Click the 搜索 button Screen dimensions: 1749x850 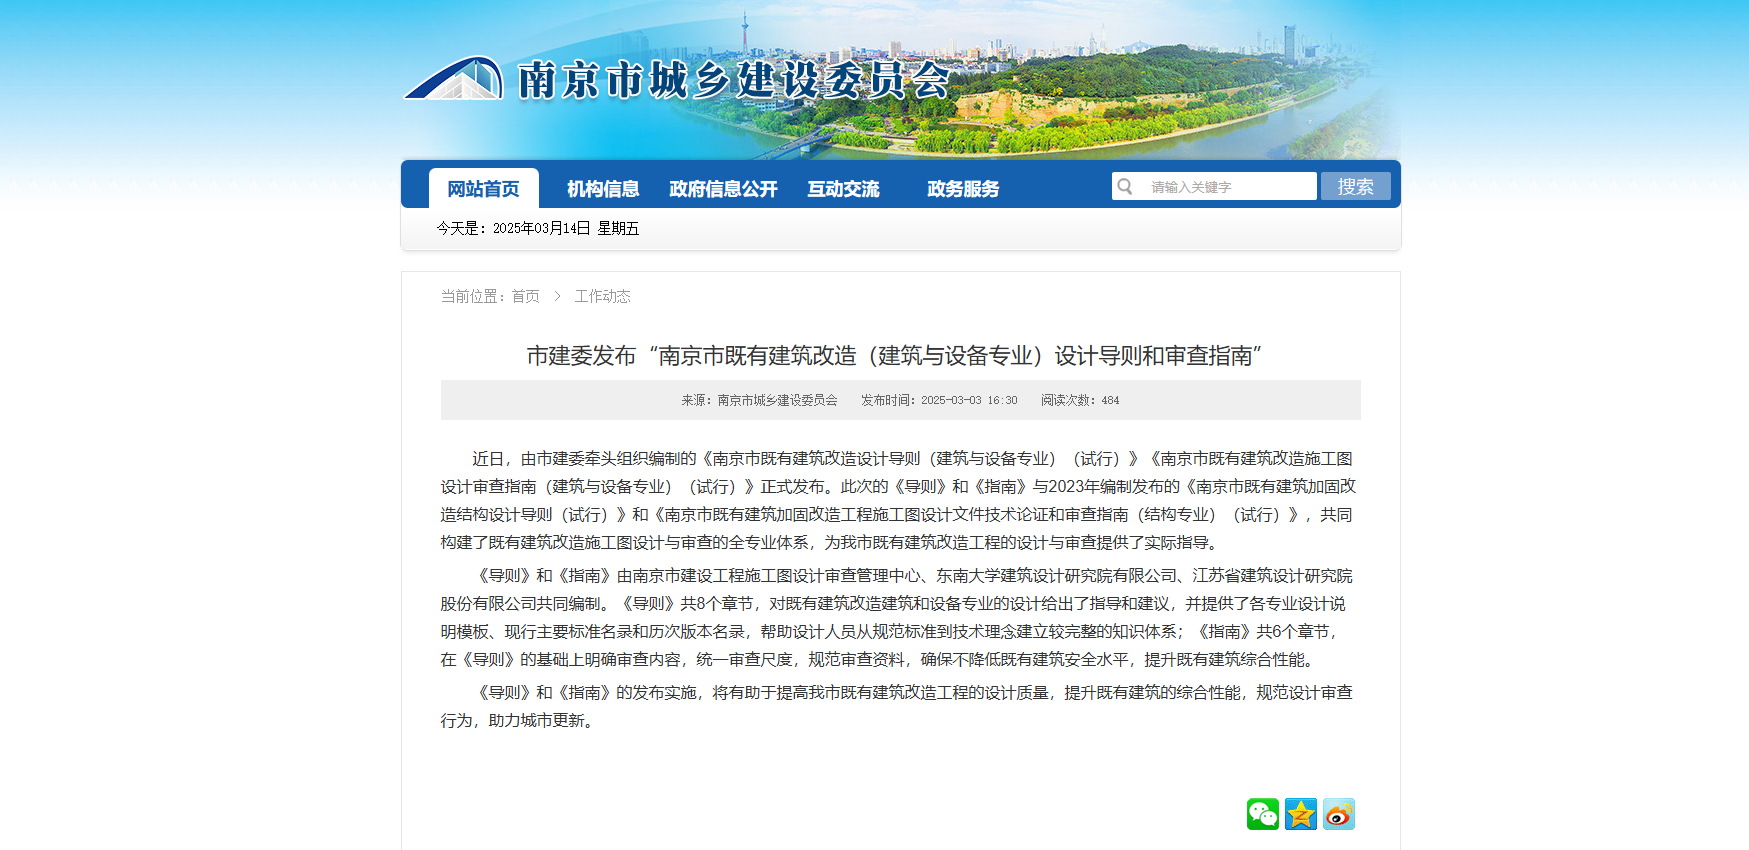click(1356, 186)
